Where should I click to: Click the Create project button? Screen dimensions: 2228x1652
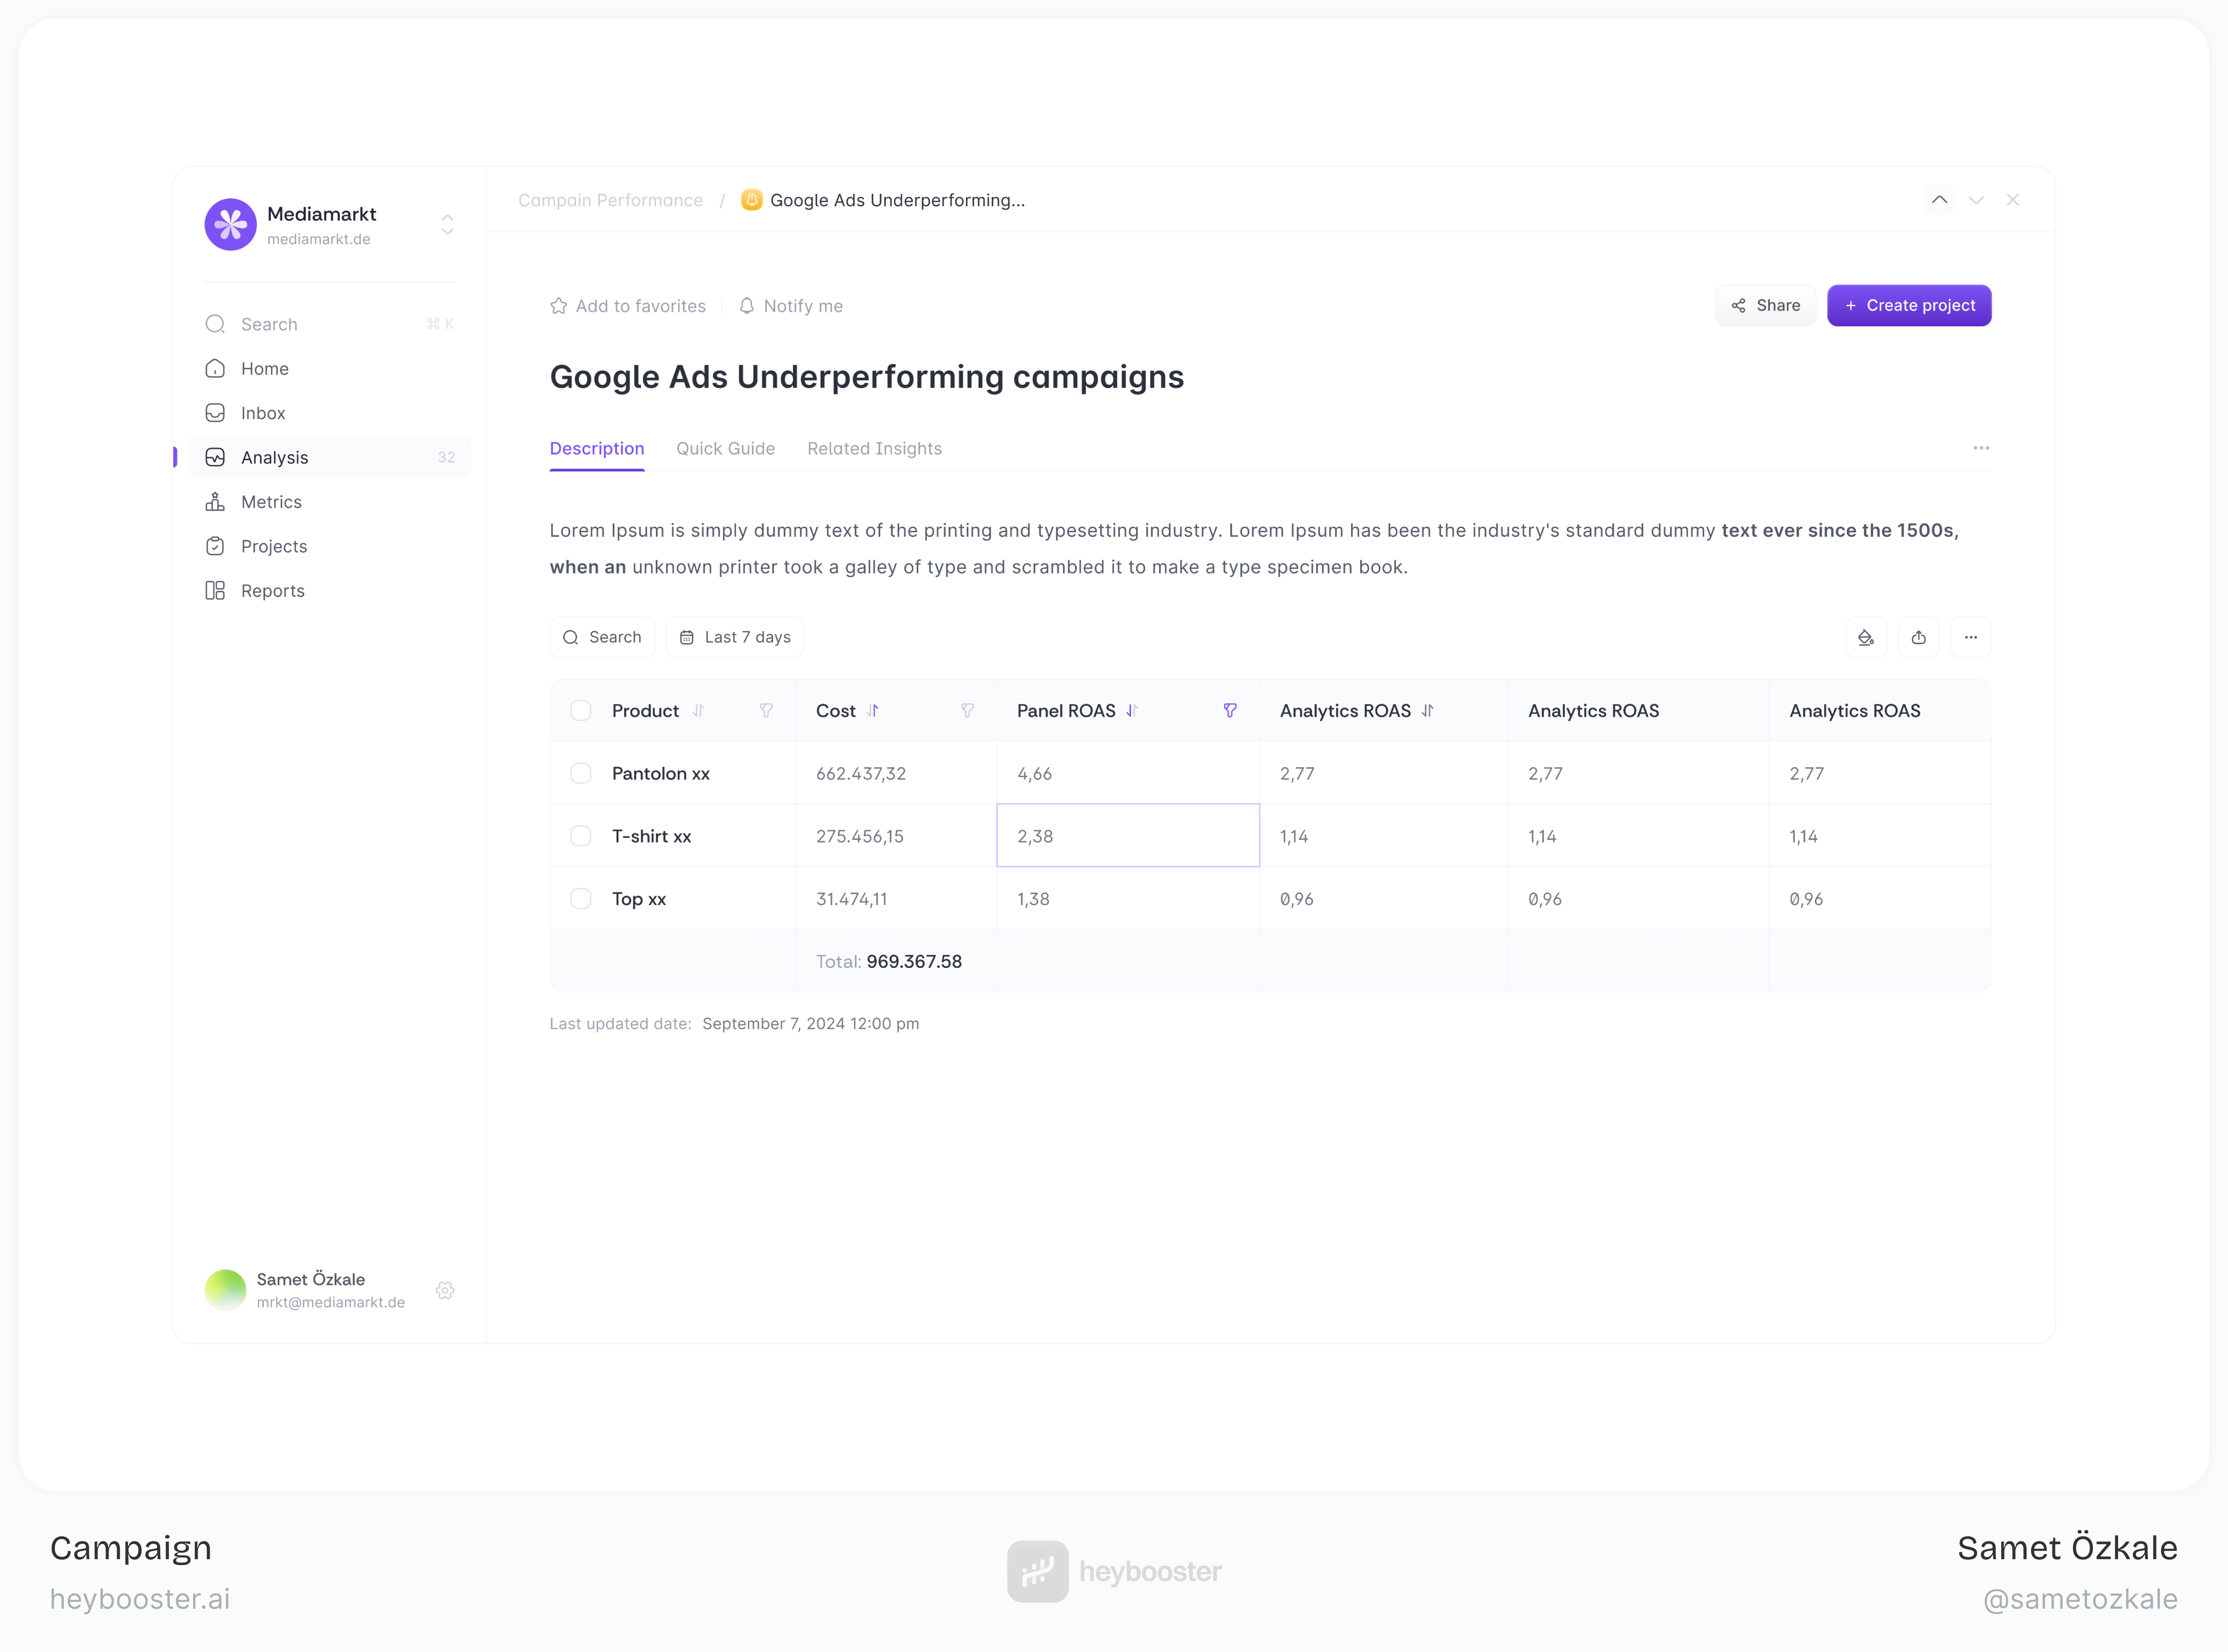pos(1908,305)
